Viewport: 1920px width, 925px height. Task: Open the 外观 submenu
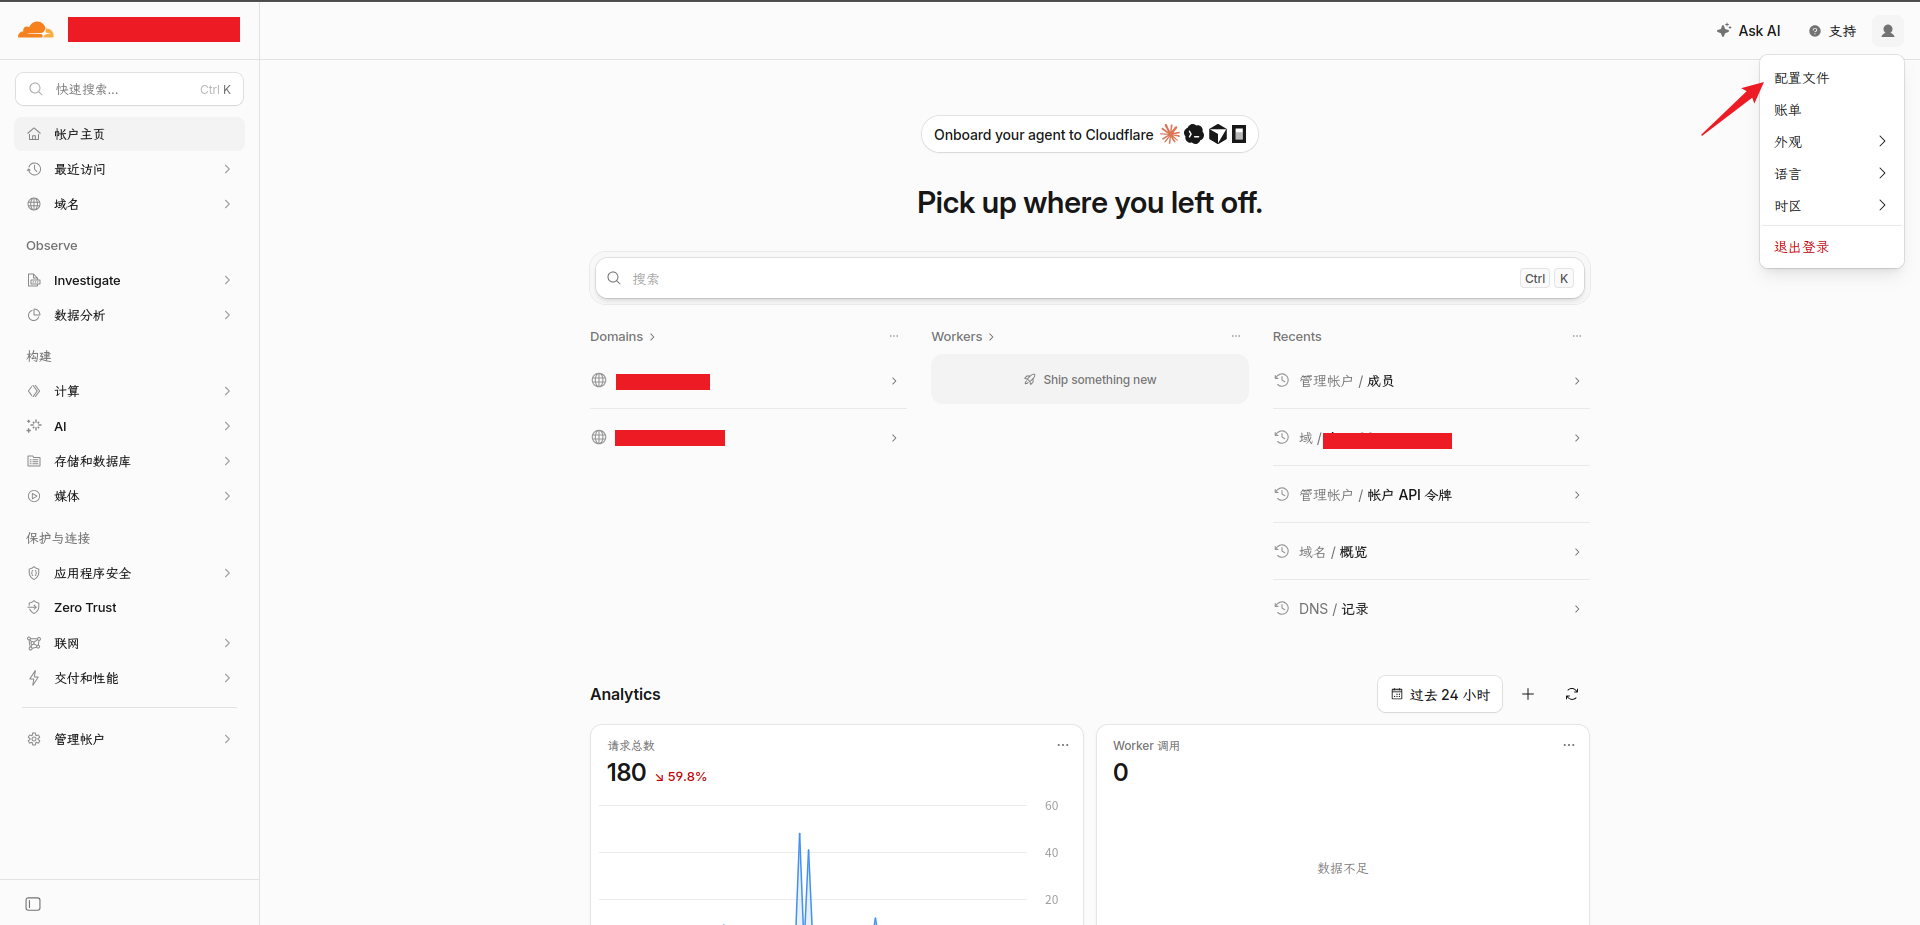pos(1832,142)
